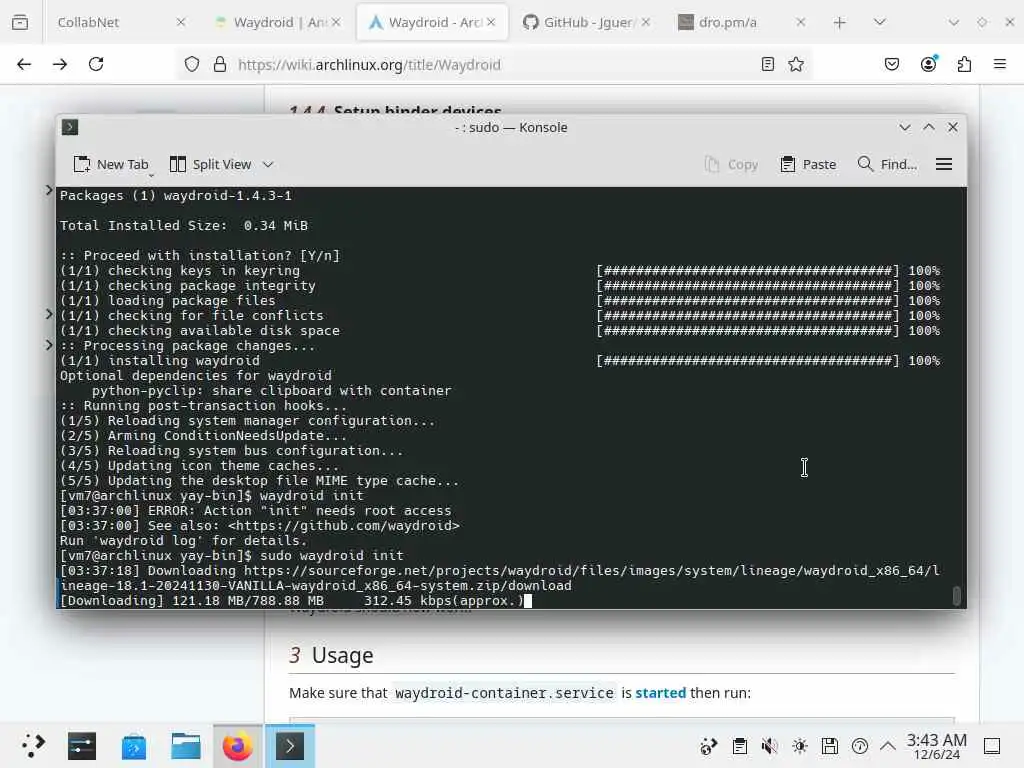Bookmark this page with the star icon
This screenshot has width=1024, height=768.
[796, 64]
